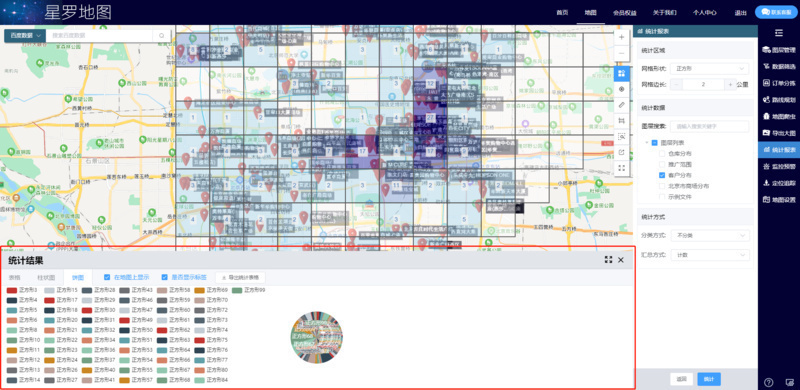Viewport: 800px width, 390px height.
Task: Open 地图爬虫 in the right sidebar
Action: coord(779,116)
